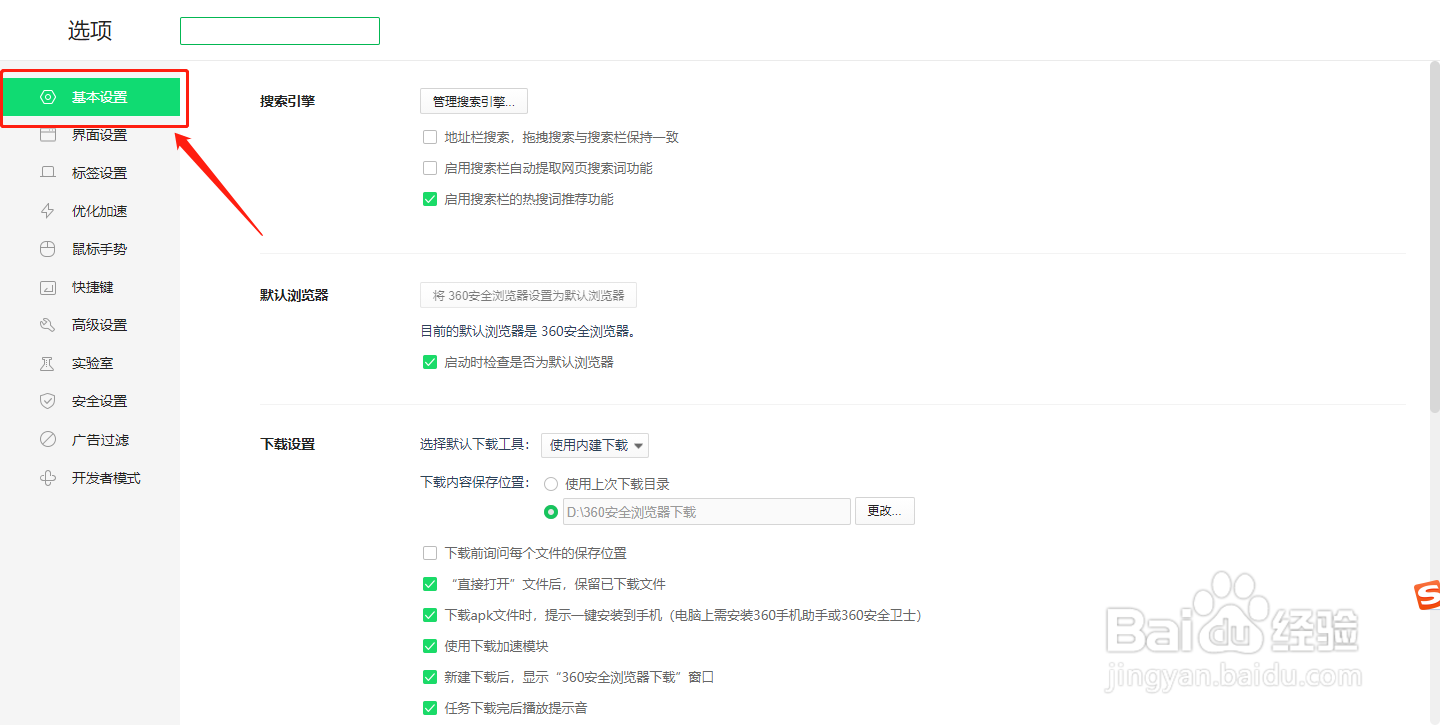Check 下载前询问每个文件的保存位置
1440x725 pixels.
430,553
